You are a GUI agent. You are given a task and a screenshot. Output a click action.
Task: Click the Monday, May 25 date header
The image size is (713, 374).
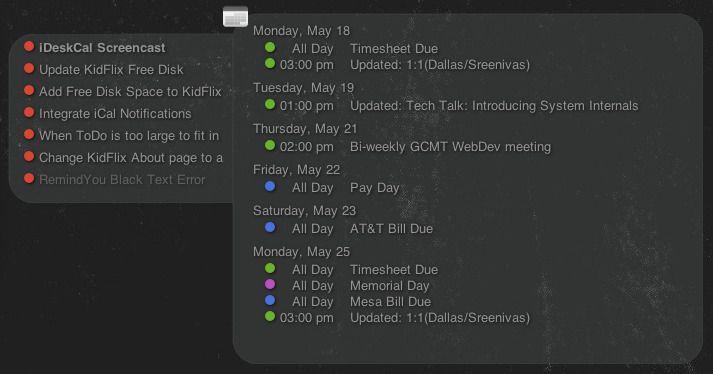(x=301, y=252)
